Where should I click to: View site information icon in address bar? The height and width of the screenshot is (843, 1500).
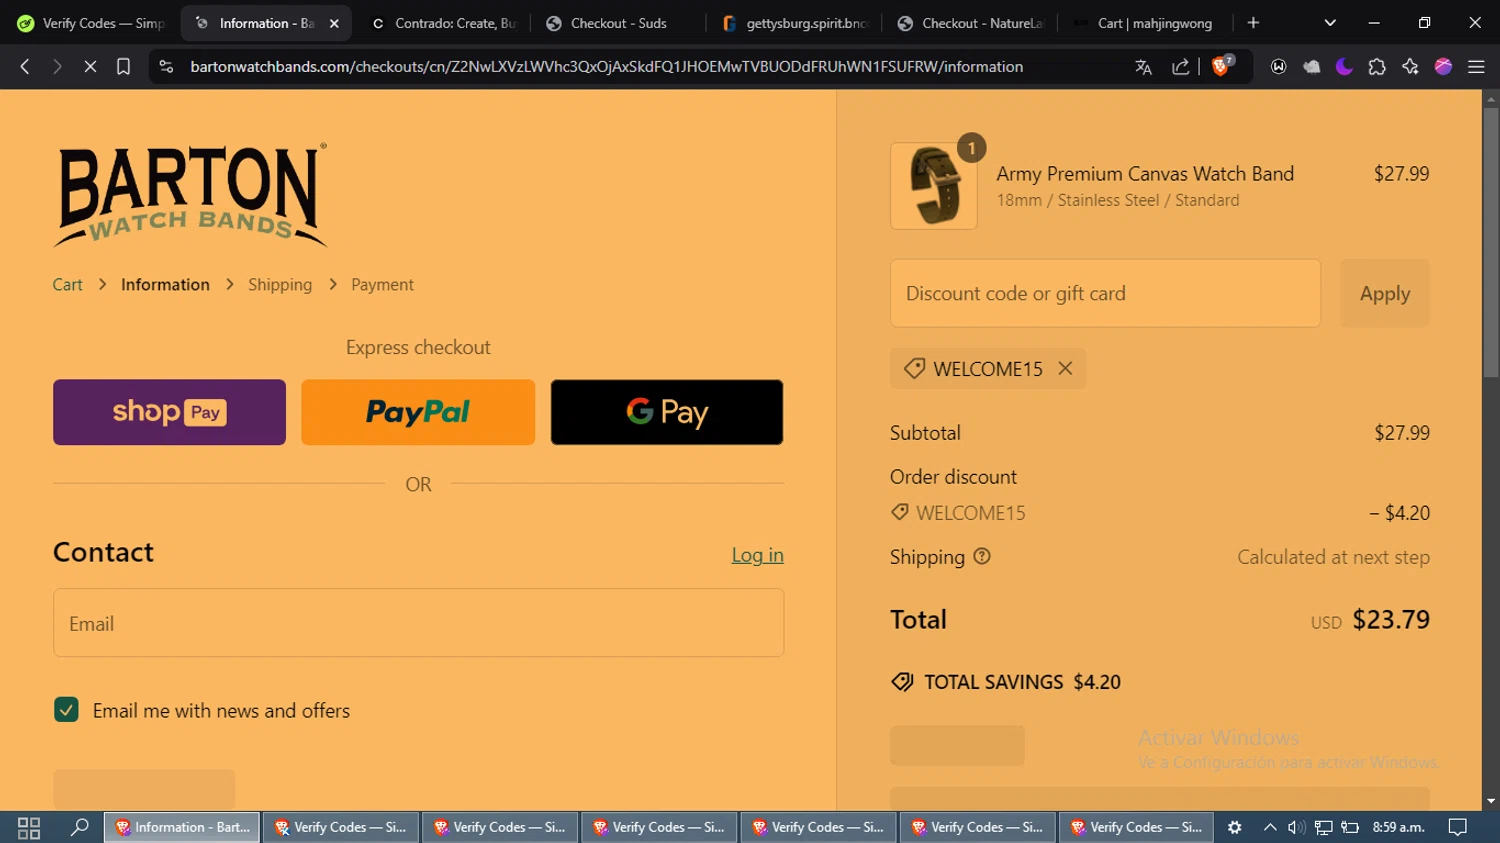point(167,67)
